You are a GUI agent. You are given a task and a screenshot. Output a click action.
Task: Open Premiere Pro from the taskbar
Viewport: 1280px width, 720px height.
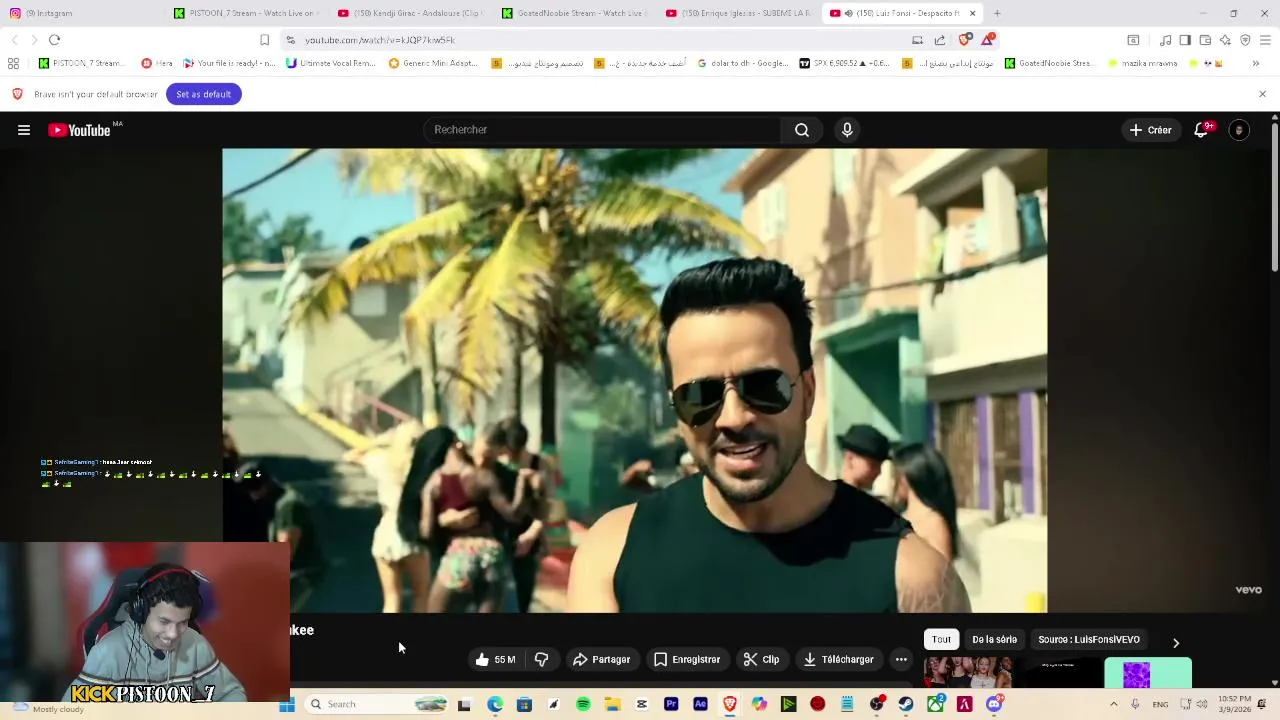click(x=671, y=704)
